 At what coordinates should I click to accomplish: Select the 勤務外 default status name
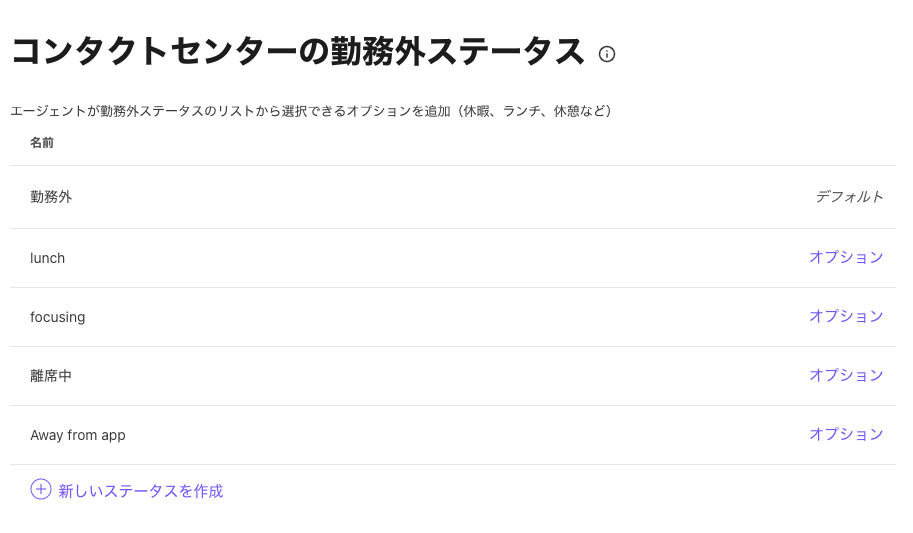[x=51, y=197]
